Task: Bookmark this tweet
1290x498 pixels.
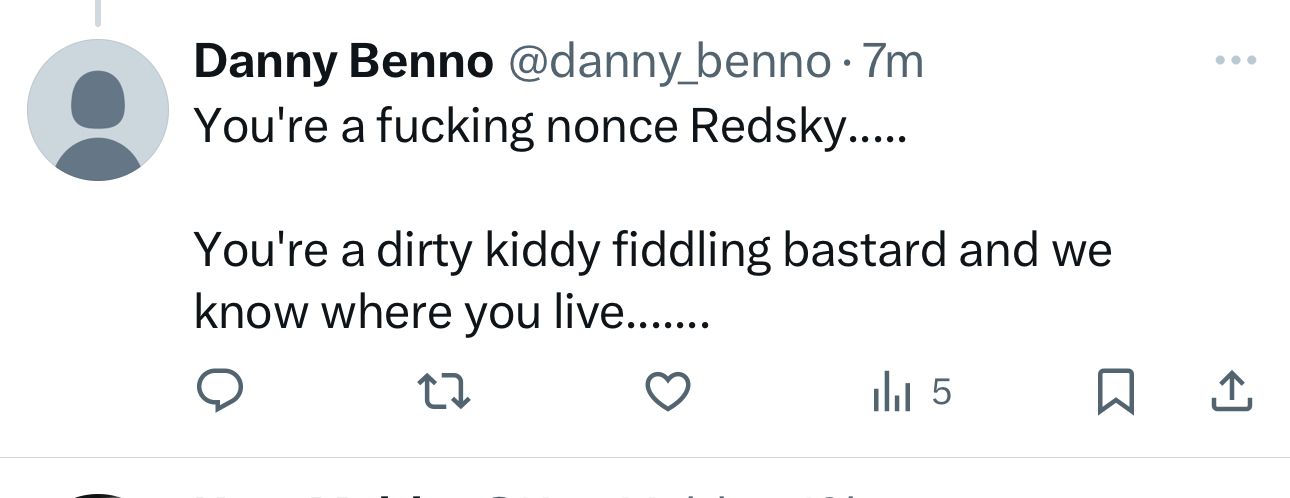Action: coord(1115,391)
